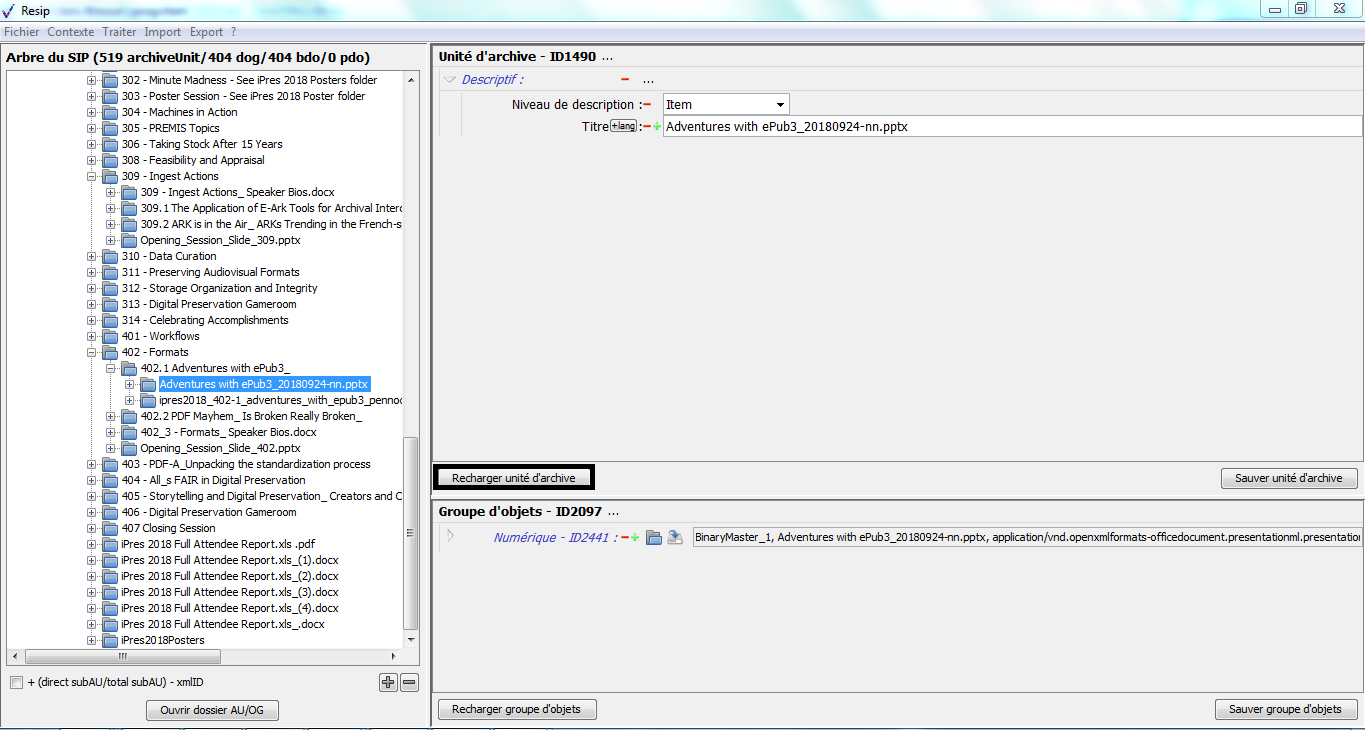Click the replace file icon for Numérique

click(x=675, y=538)
